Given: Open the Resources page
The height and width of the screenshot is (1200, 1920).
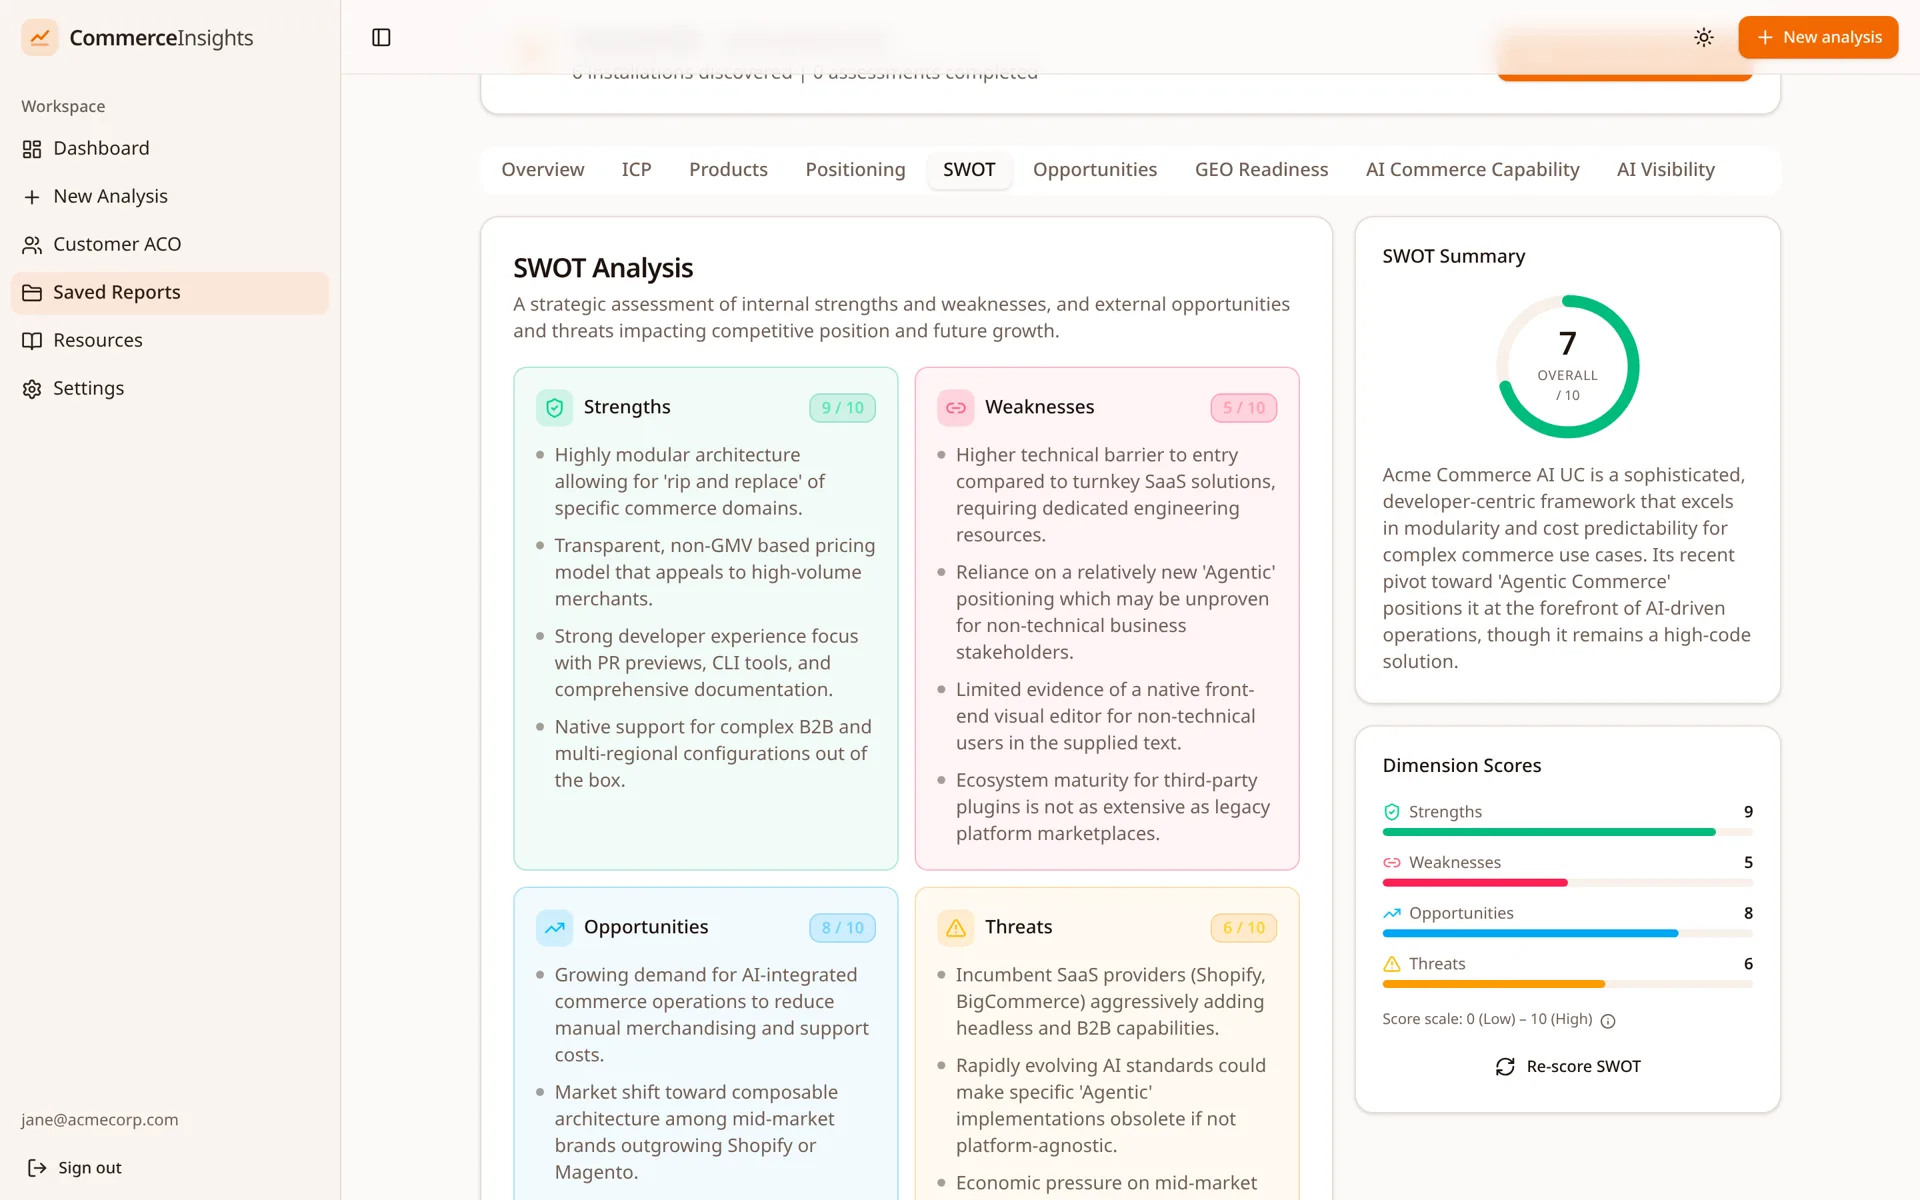Looking at the screenshot, I should pos(170,340).
